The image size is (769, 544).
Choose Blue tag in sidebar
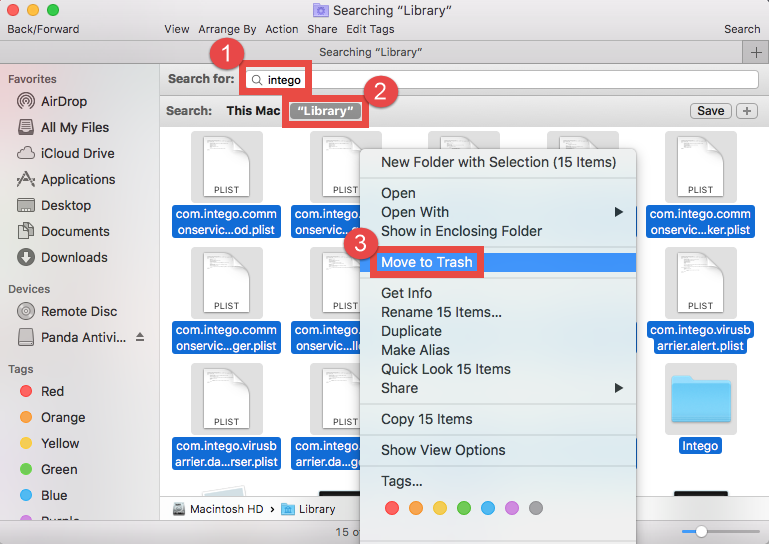coord(43,495)
